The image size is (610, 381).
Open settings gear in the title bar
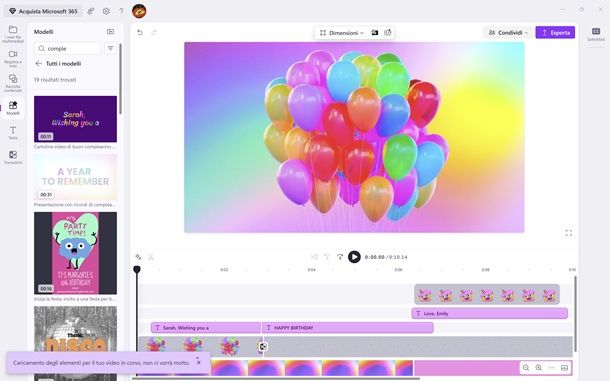tap(106, 11)
